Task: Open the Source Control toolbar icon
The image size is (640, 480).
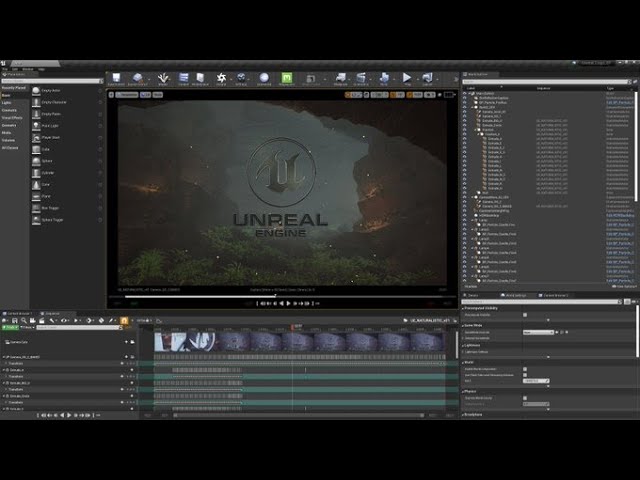Action: tap(138, 77)
